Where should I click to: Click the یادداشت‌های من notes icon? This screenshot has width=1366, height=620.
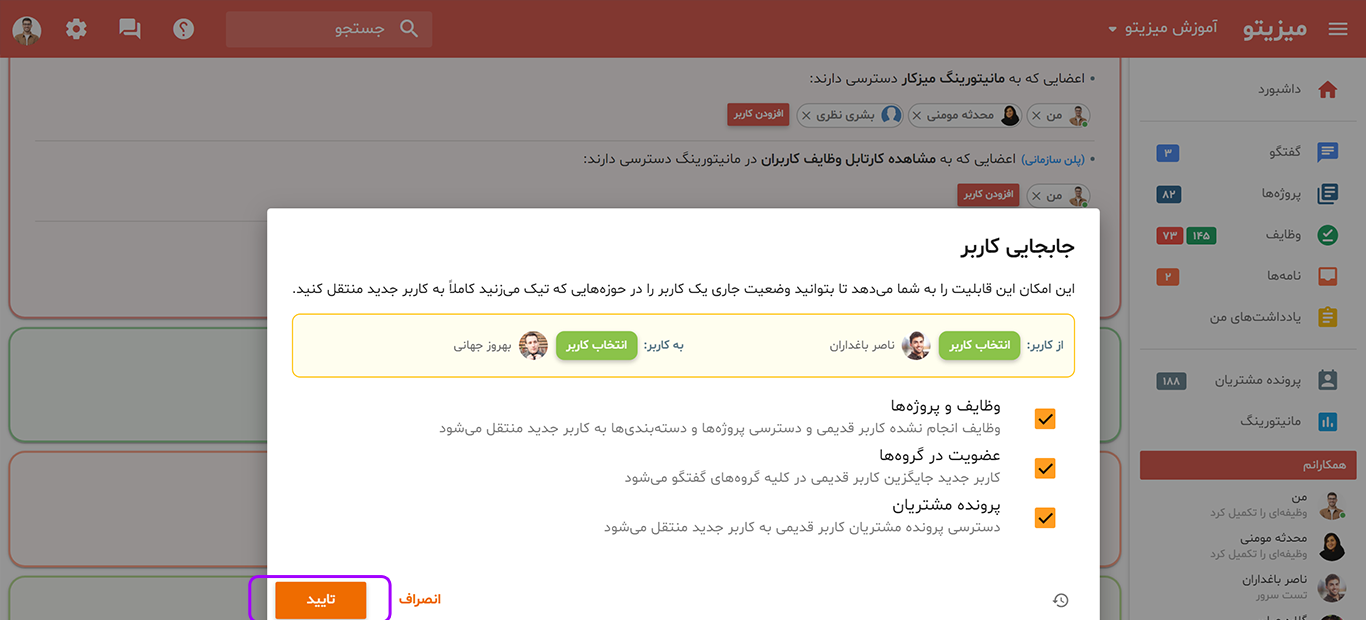1328,317
